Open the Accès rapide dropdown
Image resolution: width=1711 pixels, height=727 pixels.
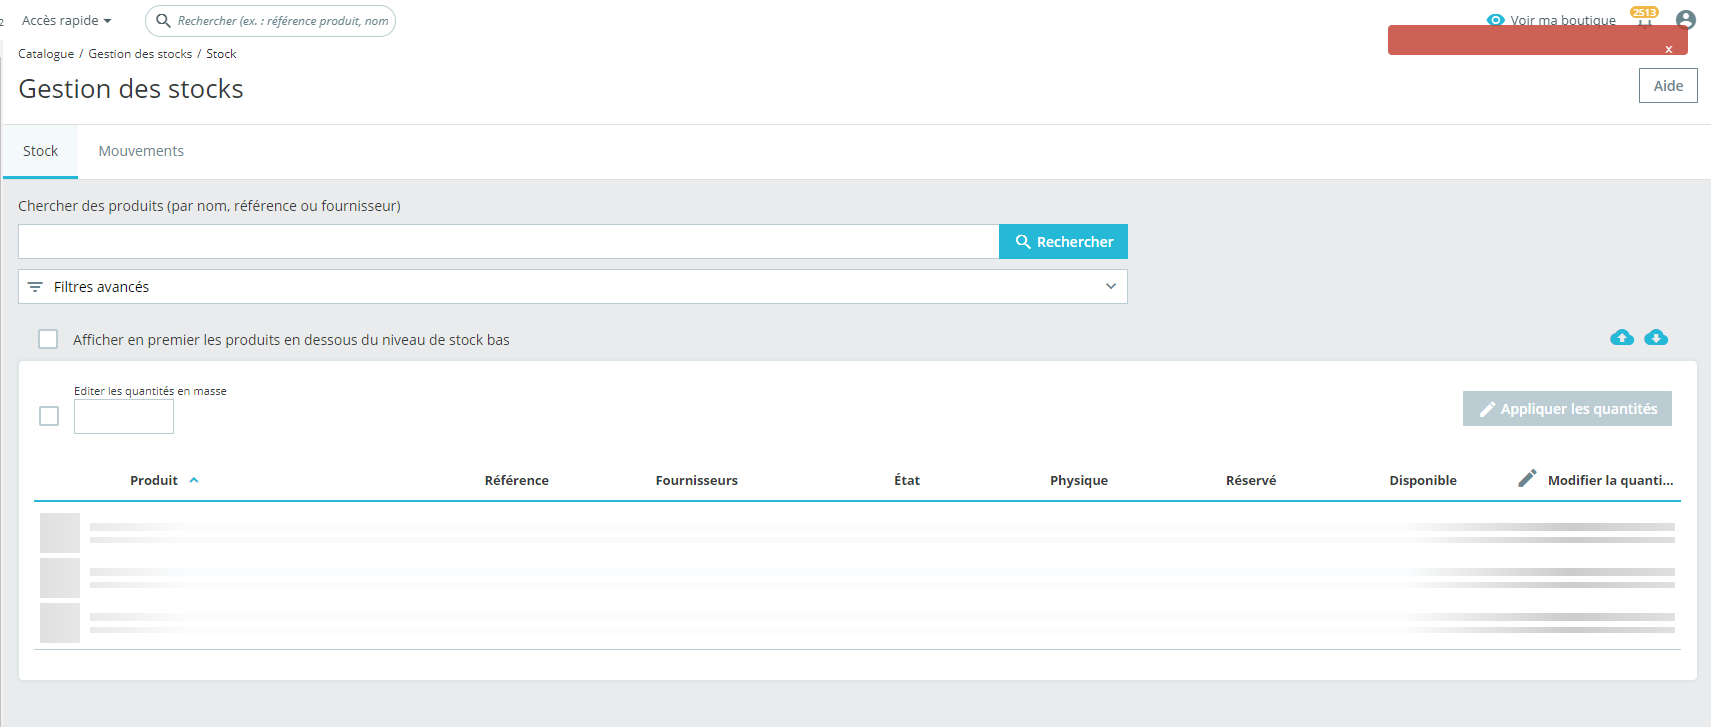(x=67, y=20)
